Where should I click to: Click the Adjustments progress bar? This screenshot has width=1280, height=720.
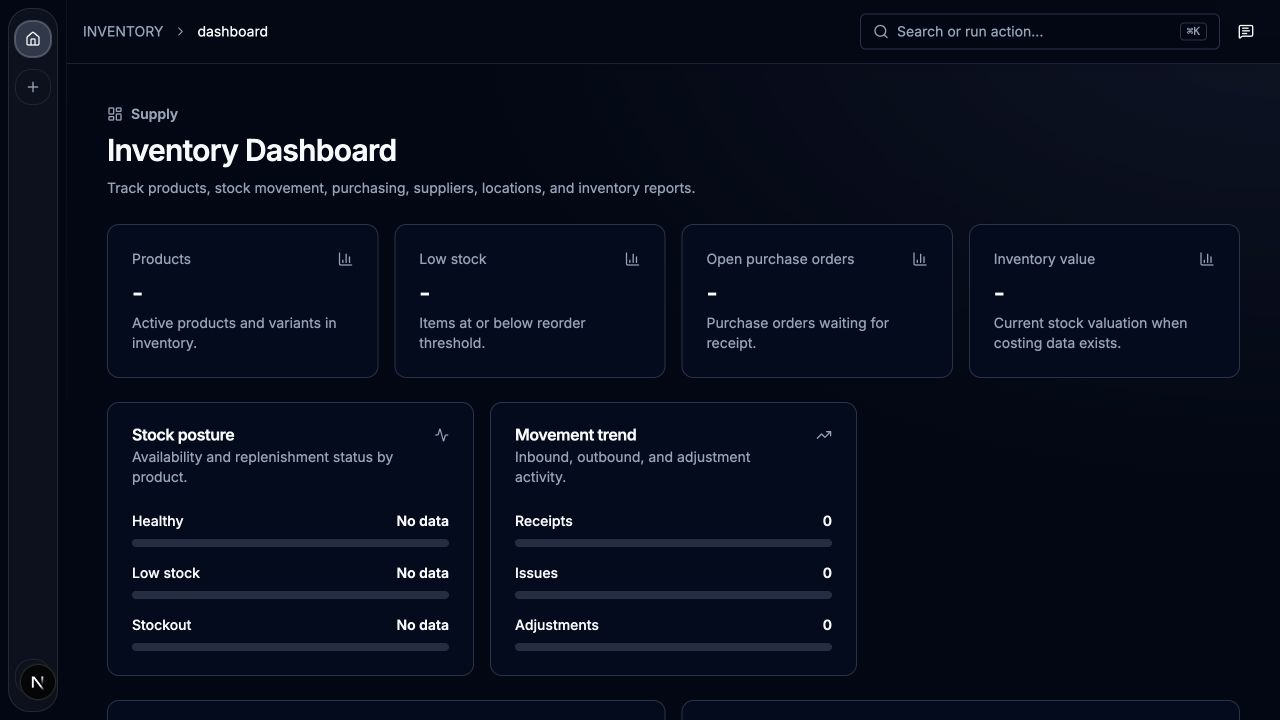[673, 647]
